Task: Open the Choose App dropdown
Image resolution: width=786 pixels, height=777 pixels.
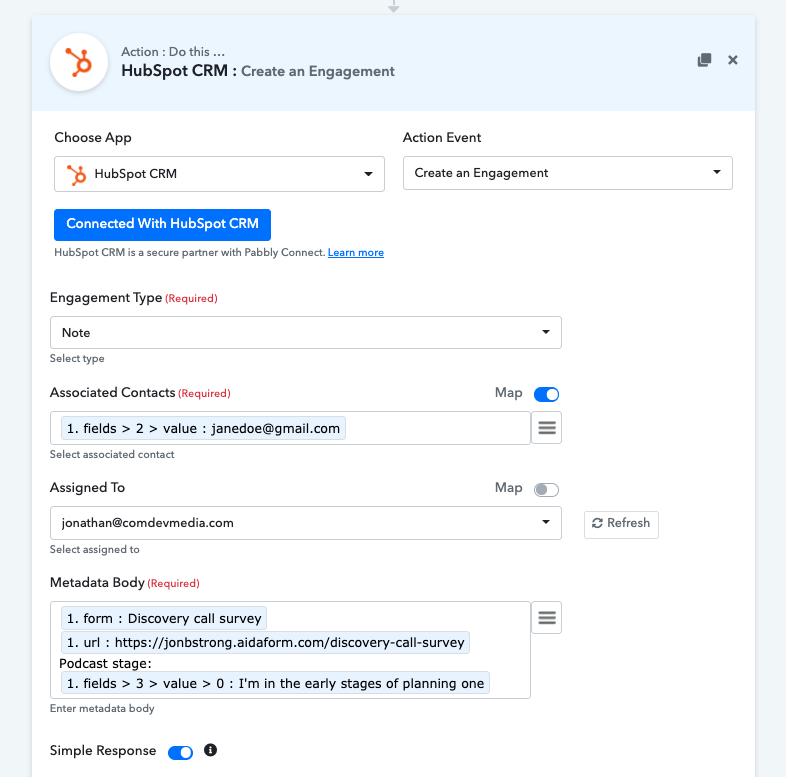Action: click(219, 174)
